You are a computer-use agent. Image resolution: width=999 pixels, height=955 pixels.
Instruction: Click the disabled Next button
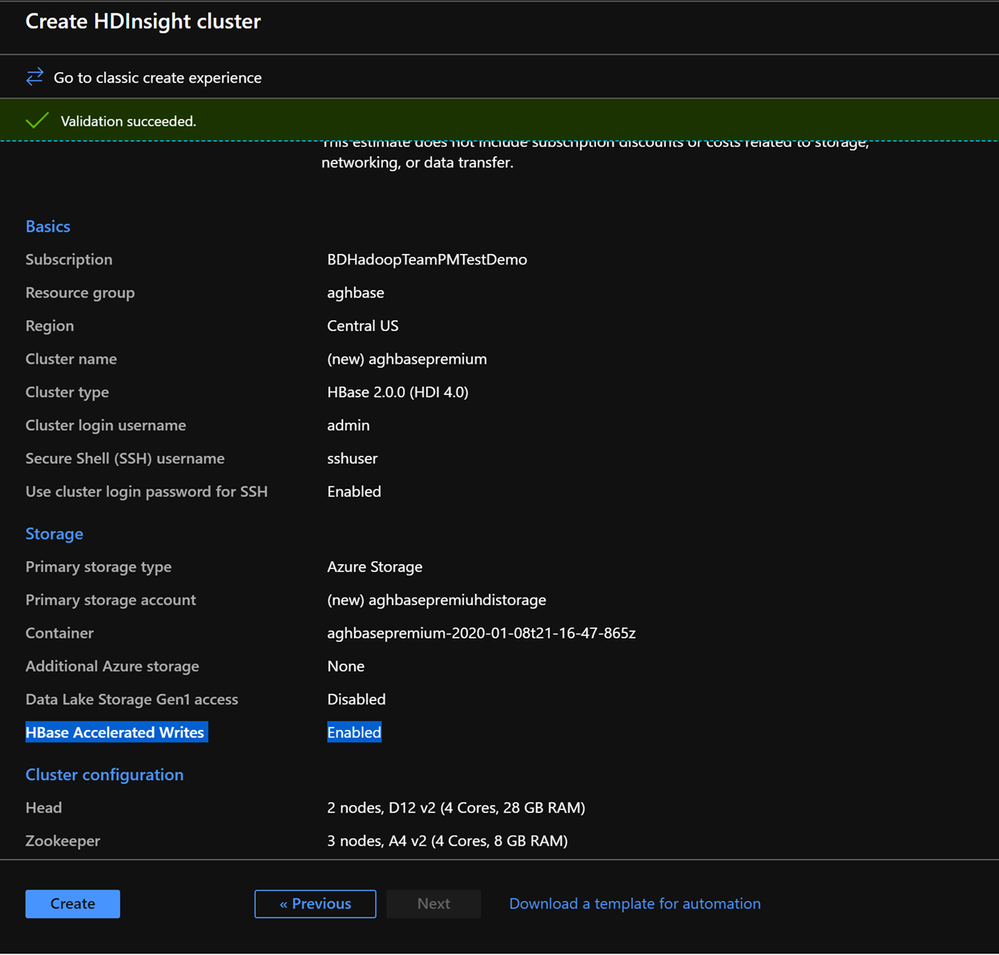click(x=433, y=903)
